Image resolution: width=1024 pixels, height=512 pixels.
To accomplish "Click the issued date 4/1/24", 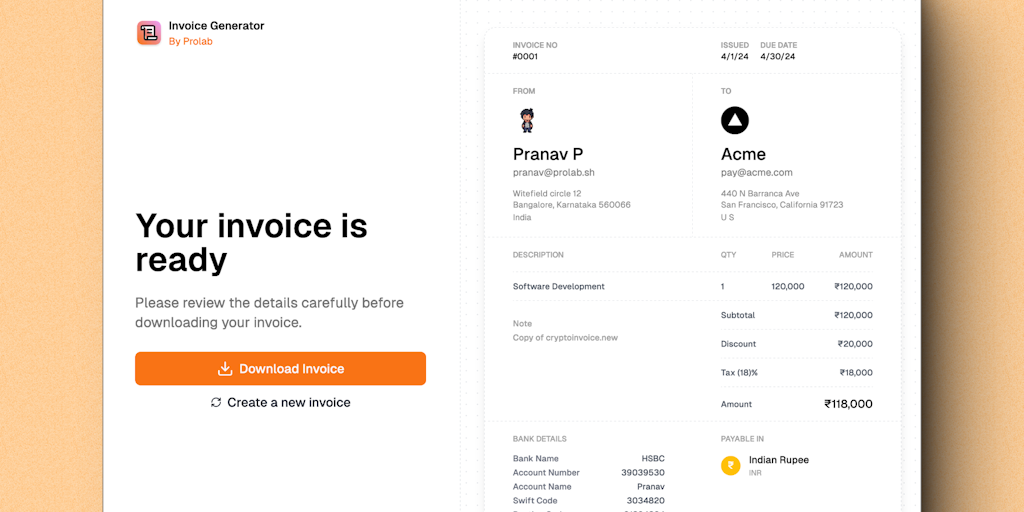I will [x=734, y=57].
